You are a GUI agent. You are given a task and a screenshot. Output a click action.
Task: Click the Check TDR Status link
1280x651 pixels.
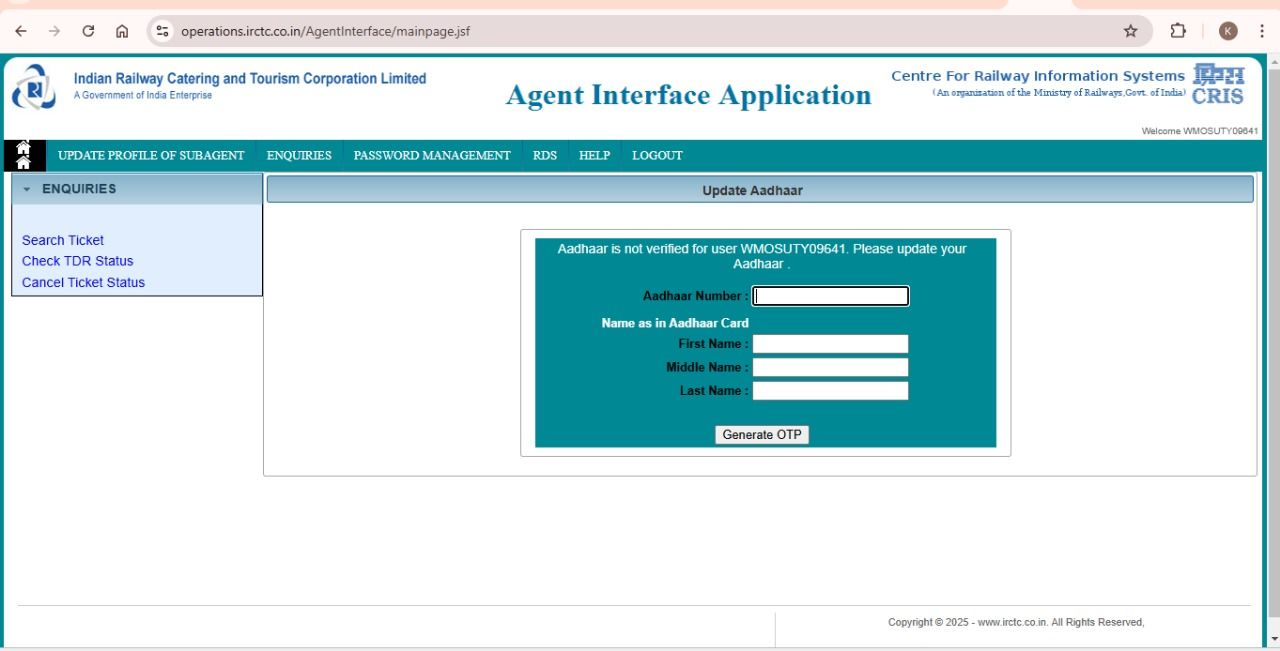pos(77,261)
